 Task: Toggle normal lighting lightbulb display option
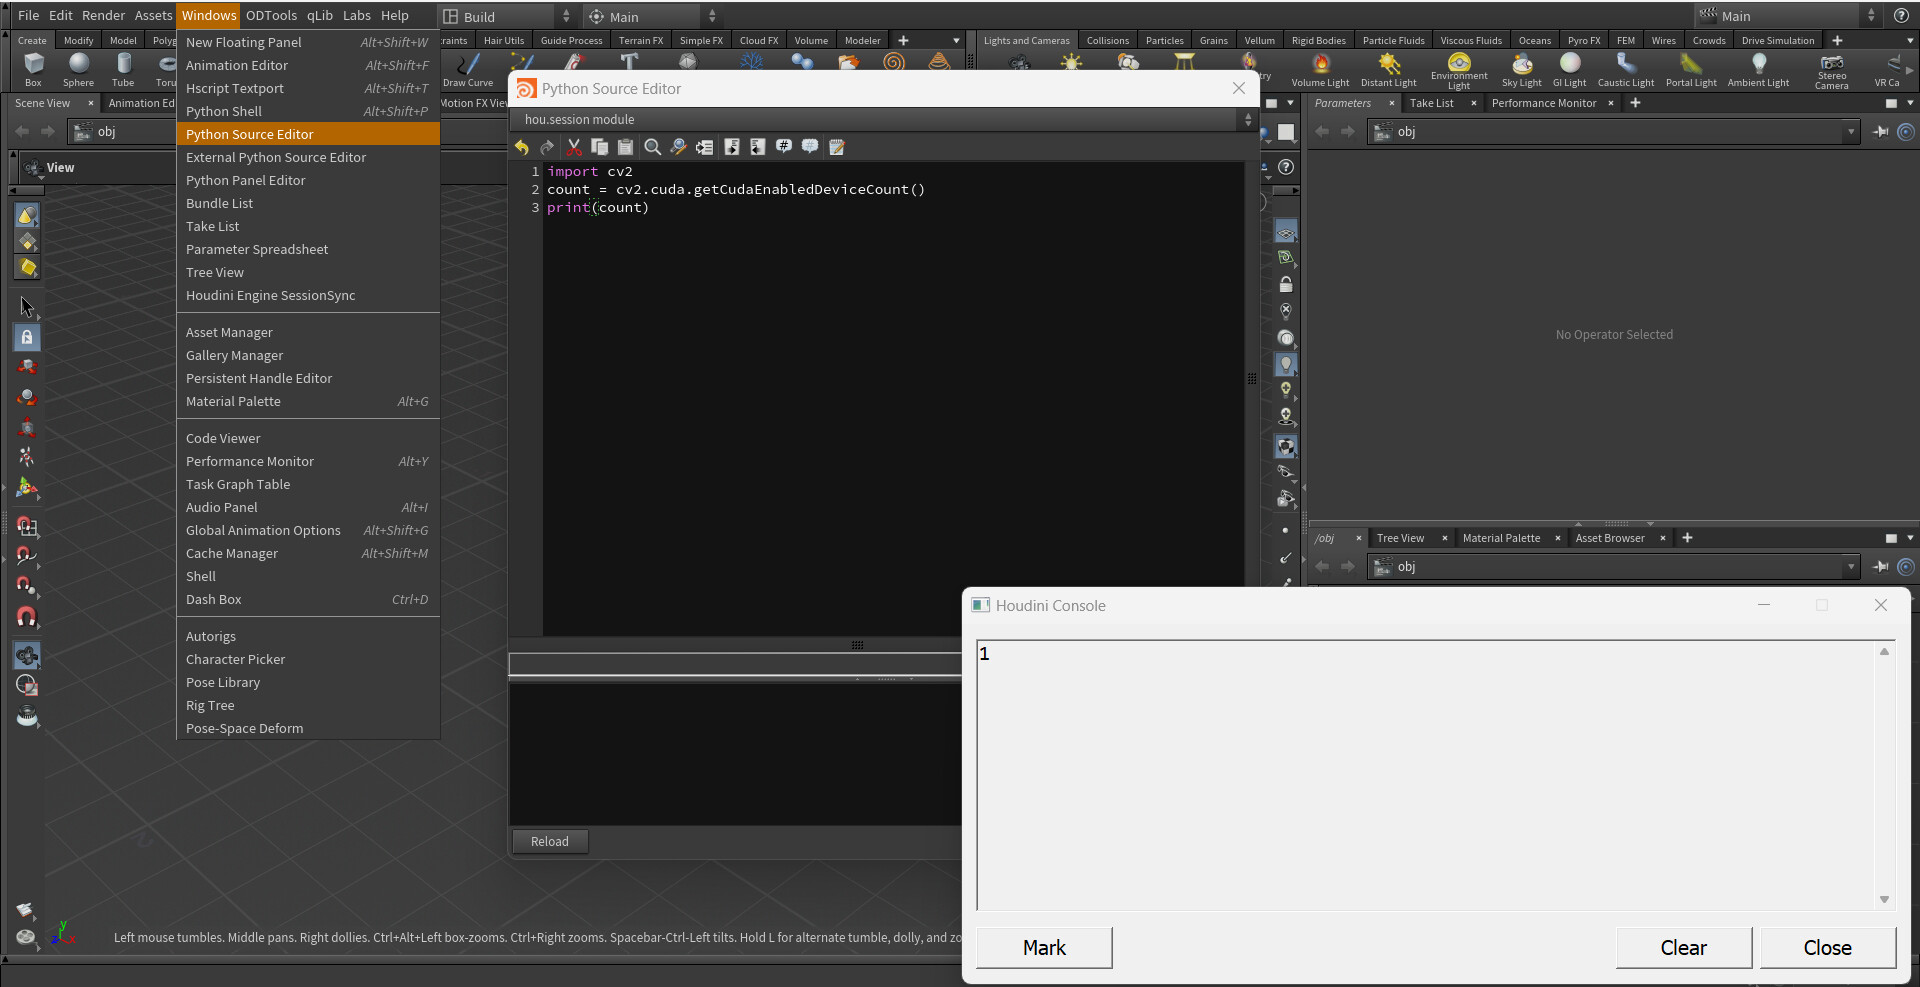click(x=1286, y=364)
